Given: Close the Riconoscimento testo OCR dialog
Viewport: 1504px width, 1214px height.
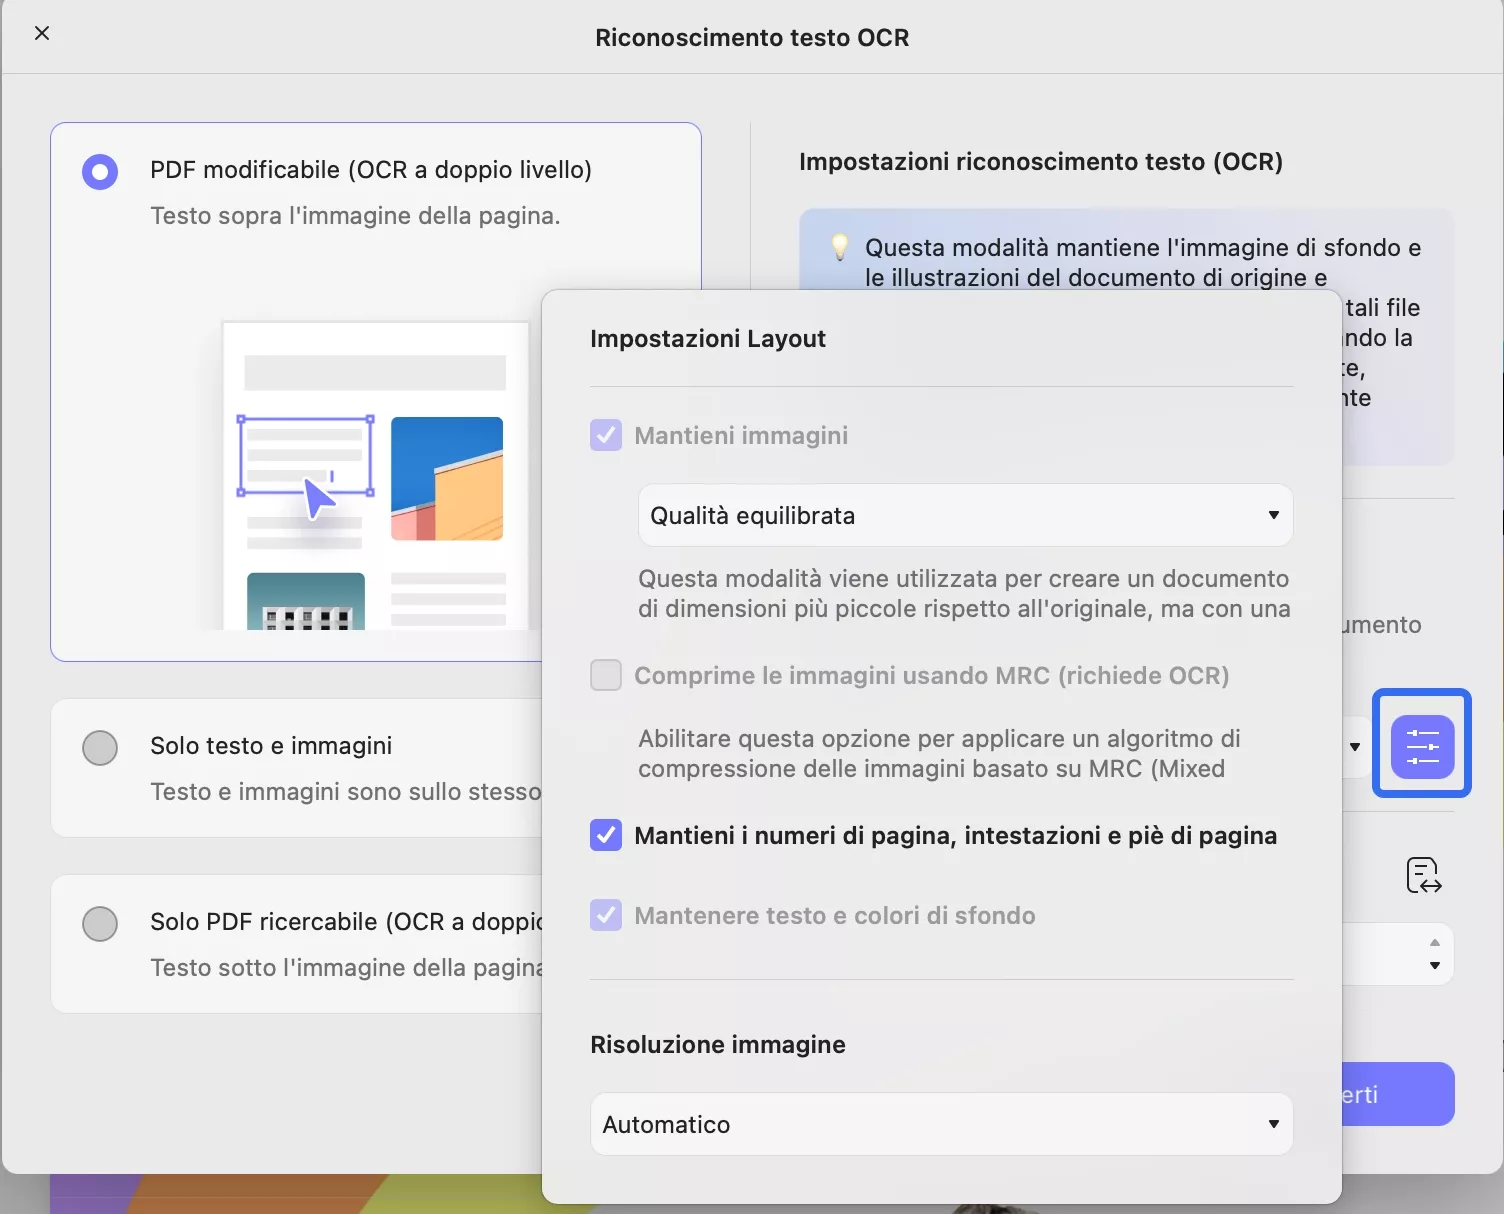Looking at the screenshot, I should click(41, 33).
